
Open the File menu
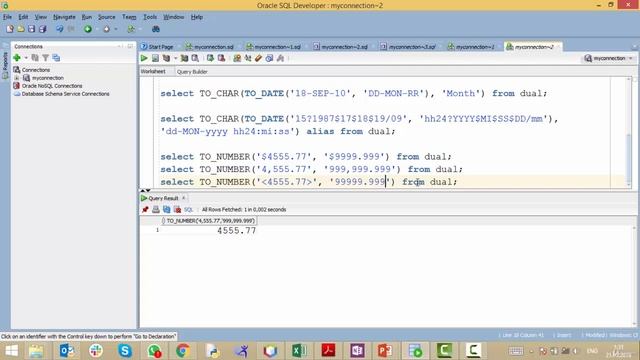coord(7,17)
